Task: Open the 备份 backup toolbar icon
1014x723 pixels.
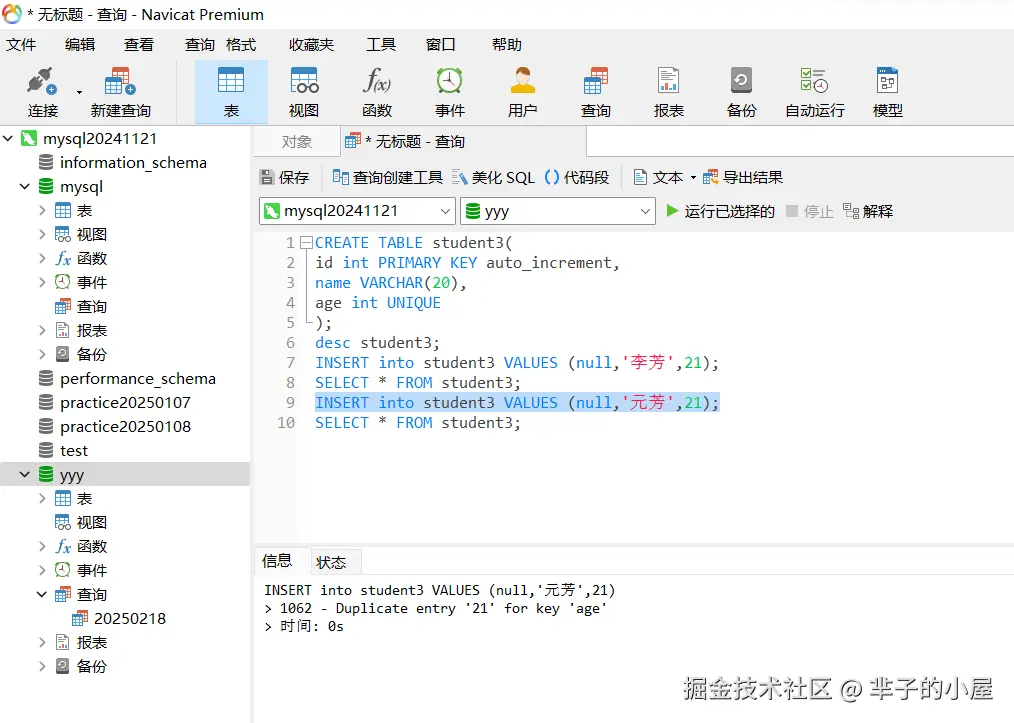Action: 741,92
